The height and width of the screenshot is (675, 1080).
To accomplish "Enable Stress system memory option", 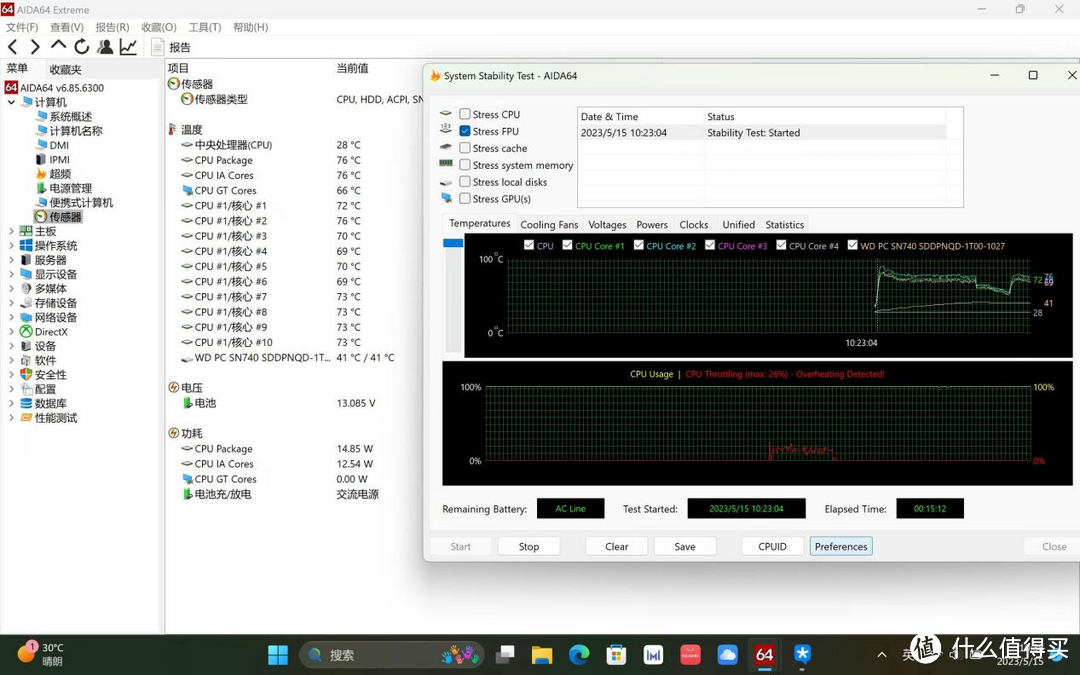I will point(463,165).
